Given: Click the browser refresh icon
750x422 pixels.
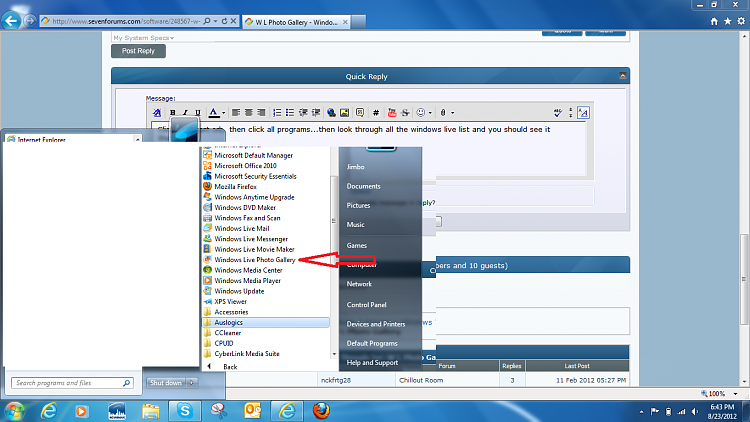Looking at the screenshot, I should tap(224, 21).
